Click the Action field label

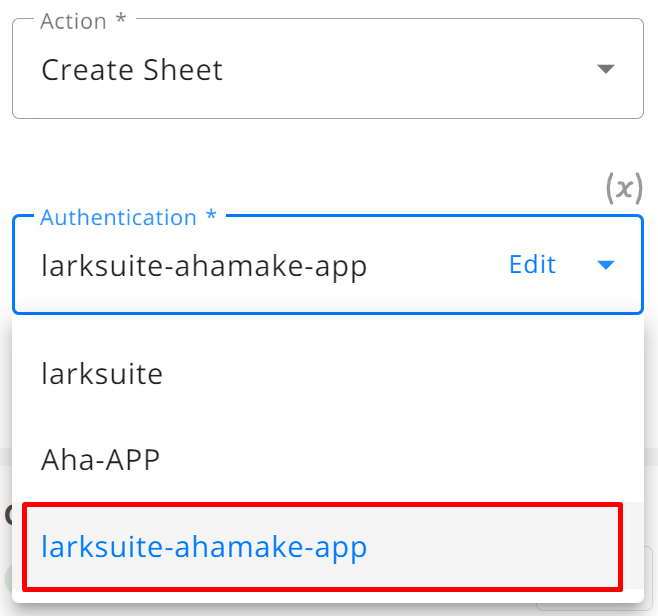click(83, 21)
